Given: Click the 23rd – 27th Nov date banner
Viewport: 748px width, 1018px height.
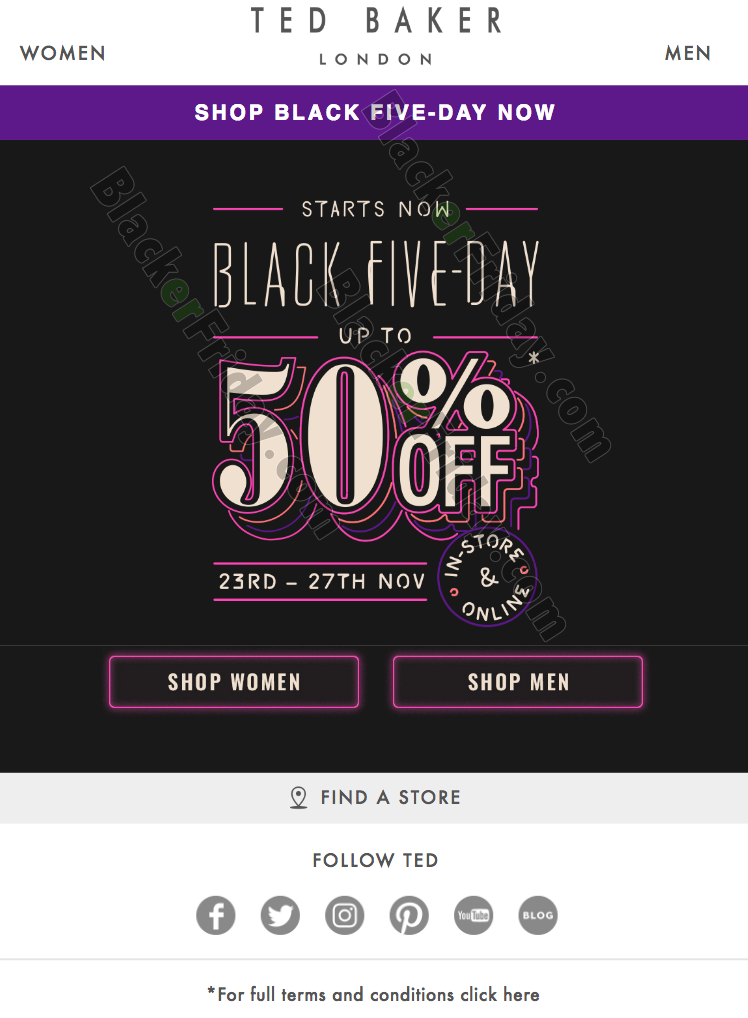Looking at the screenshot, I should 321,581.
